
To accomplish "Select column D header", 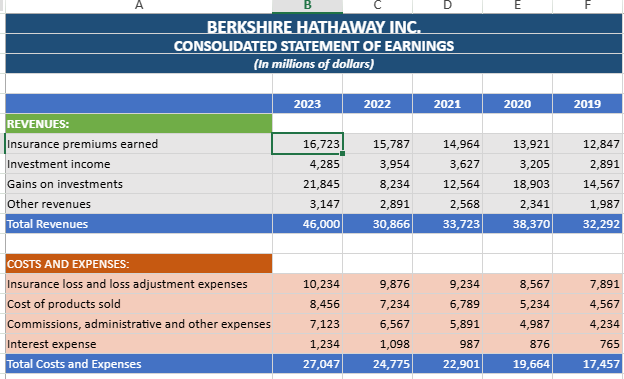I will point(447,6).
